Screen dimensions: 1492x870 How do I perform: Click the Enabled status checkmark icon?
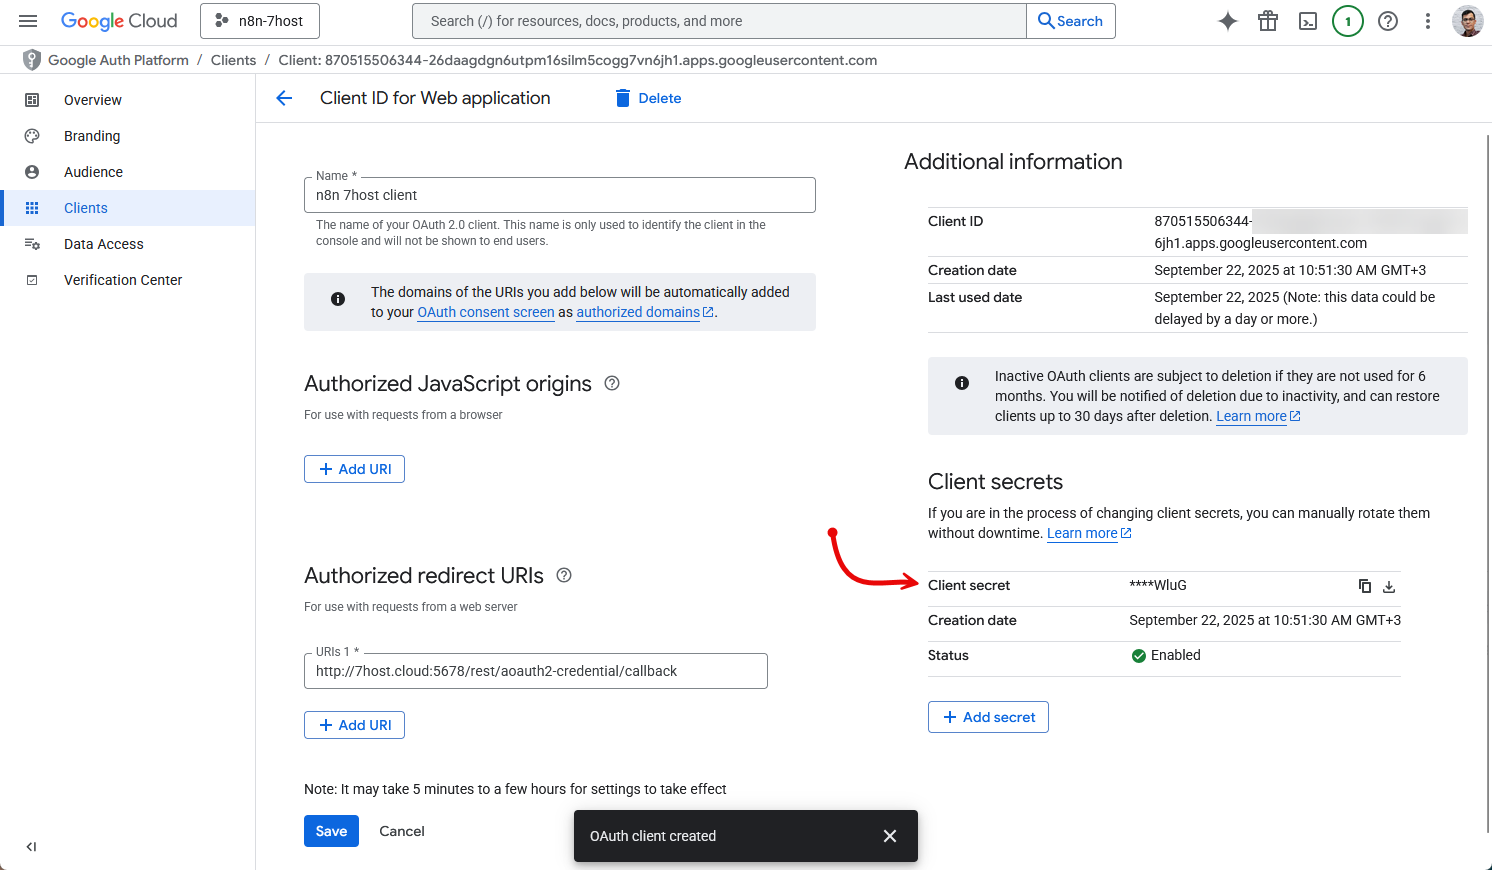(x=1138, y=656)
